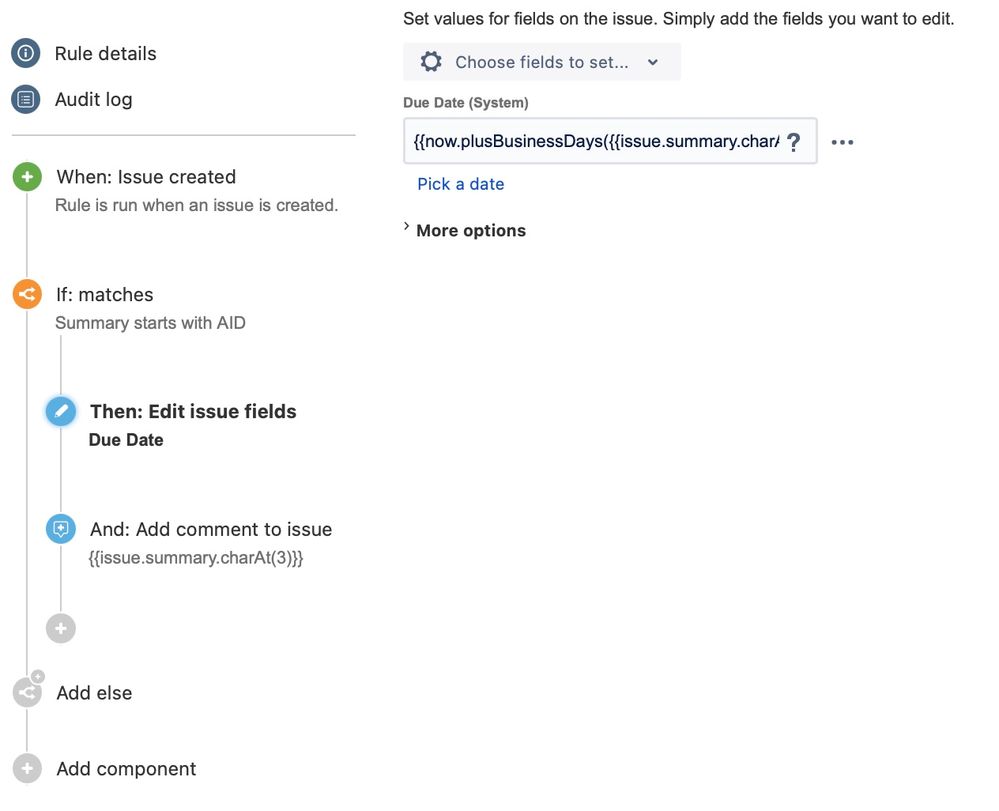Viewport: 999px width, 811px height.
Task: Click the Pick a date link
Action: [x=461, y=184]
